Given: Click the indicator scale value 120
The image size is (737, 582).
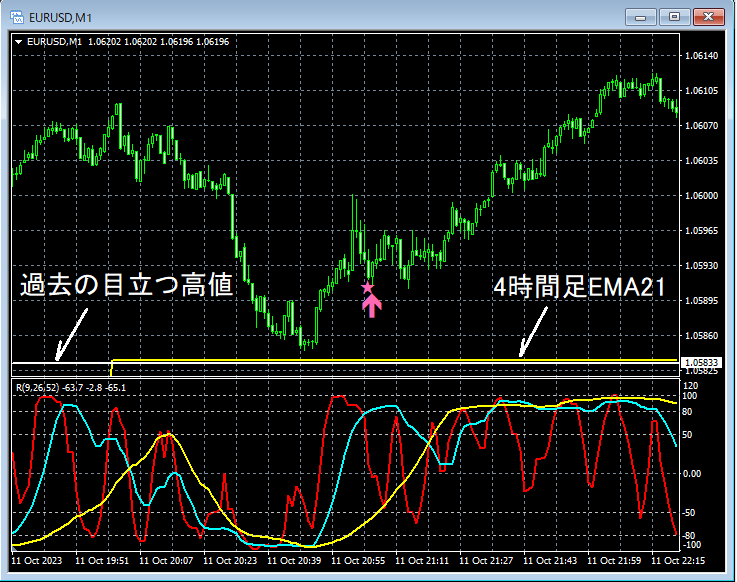Looking at the screenshot, I should click(690, 386).
